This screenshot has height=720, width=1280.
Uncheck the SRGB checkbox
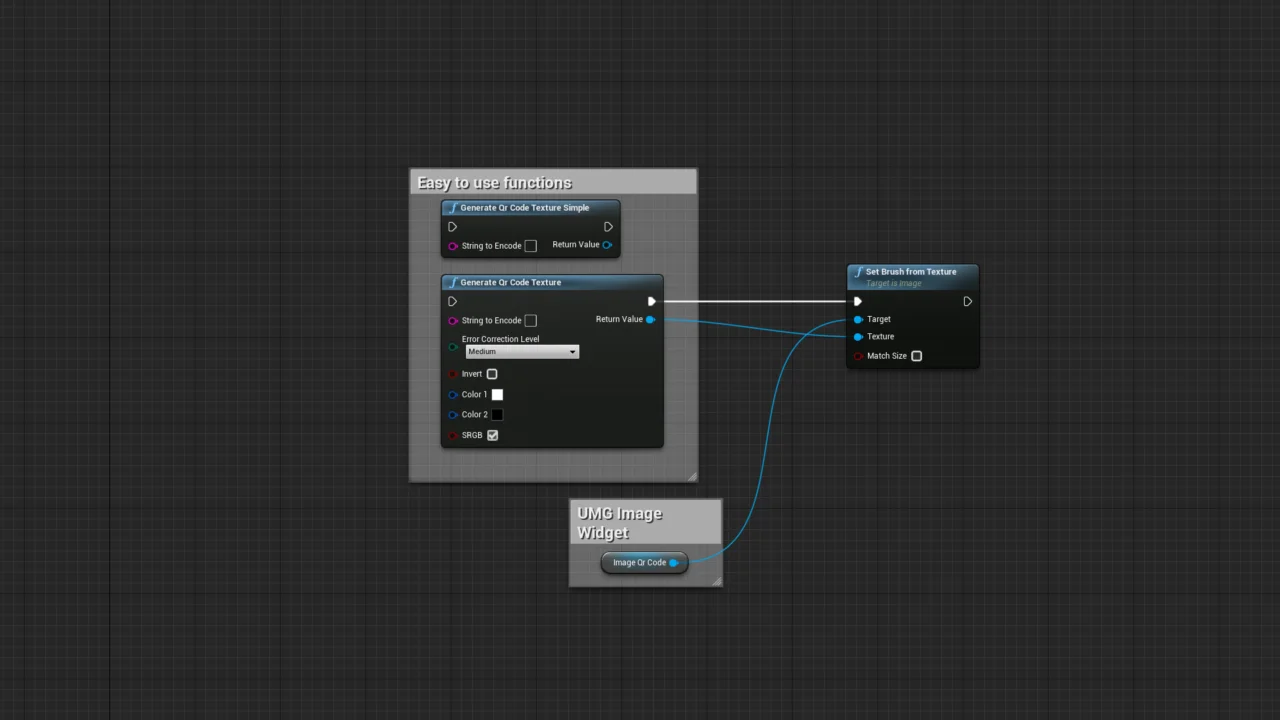tap(492, 435)
